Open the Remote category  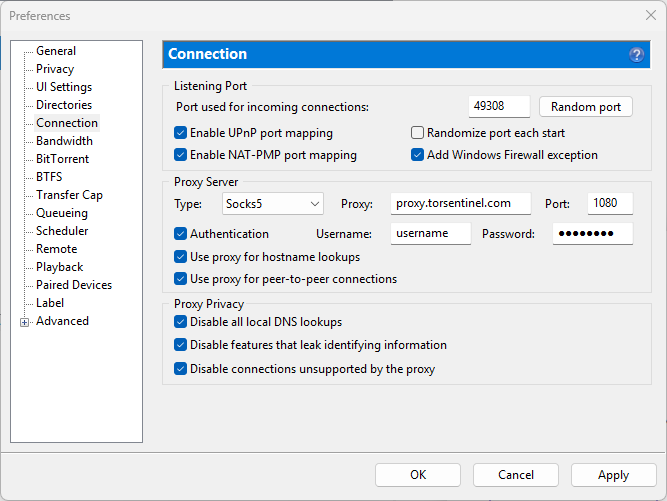pyautogui.click(x=57, y=249)
